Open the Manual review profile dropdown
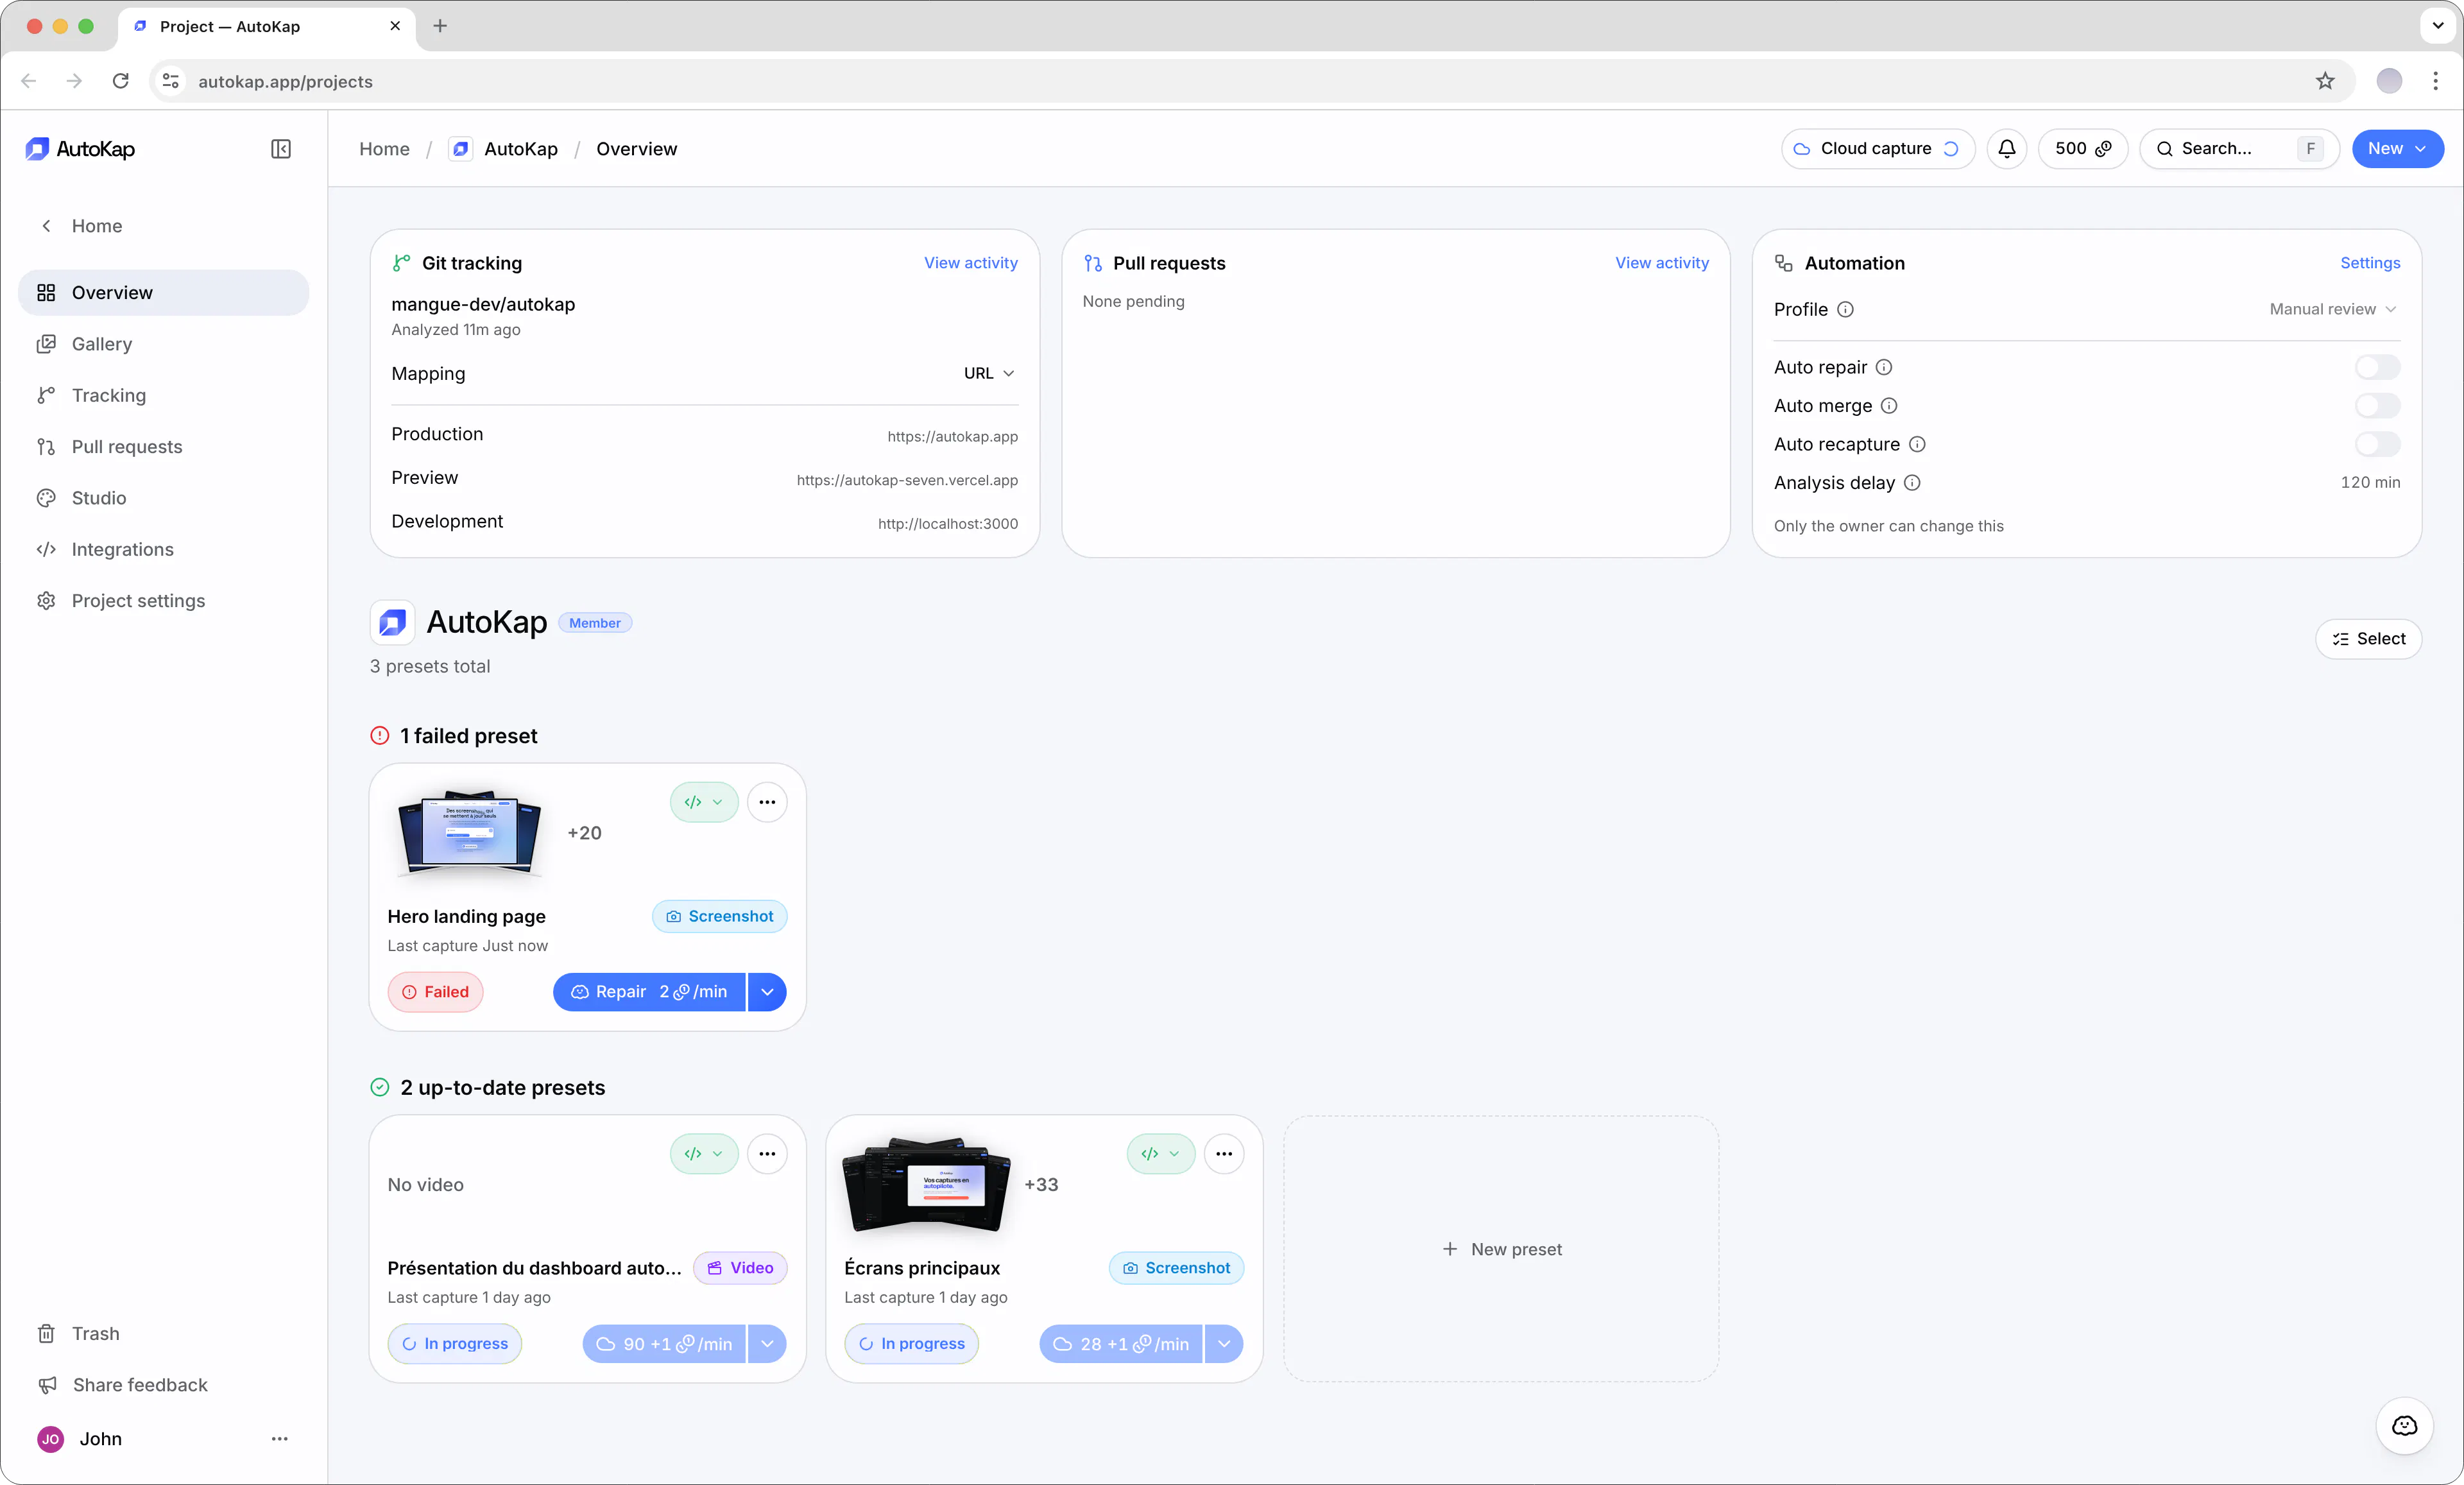 click(x=2333, y=309)
